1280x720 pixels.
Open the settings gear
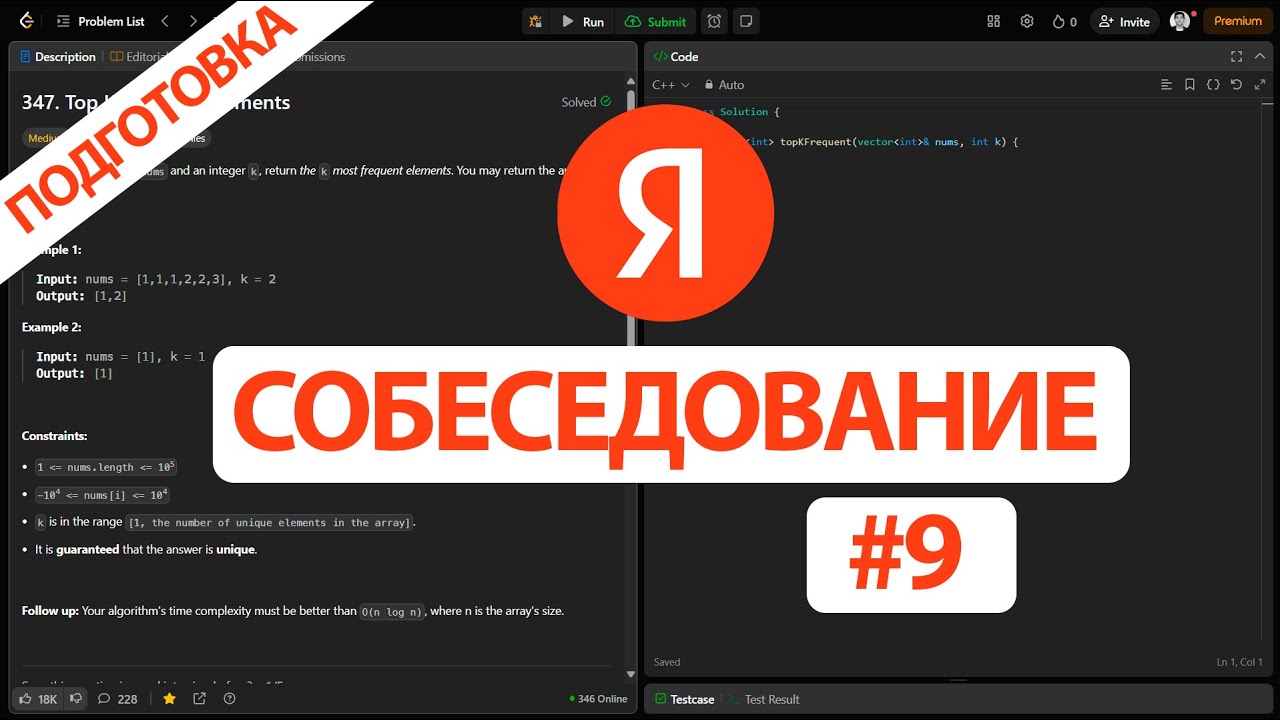pos(1026,21)
